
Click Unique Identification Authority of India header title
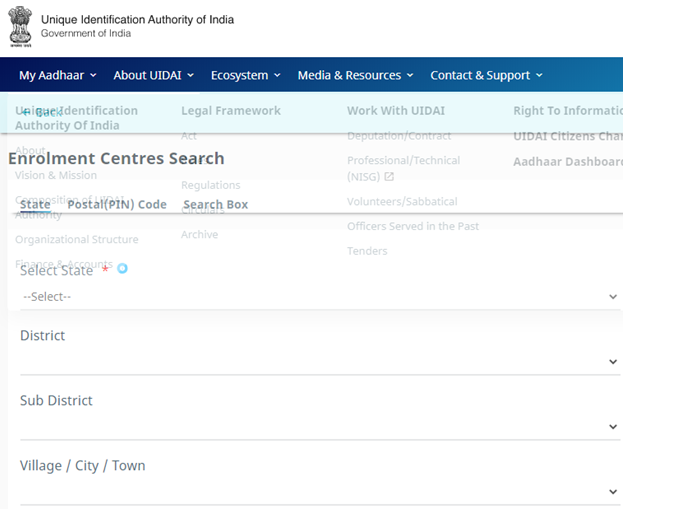pyautogui.click(x=137, y=19)
